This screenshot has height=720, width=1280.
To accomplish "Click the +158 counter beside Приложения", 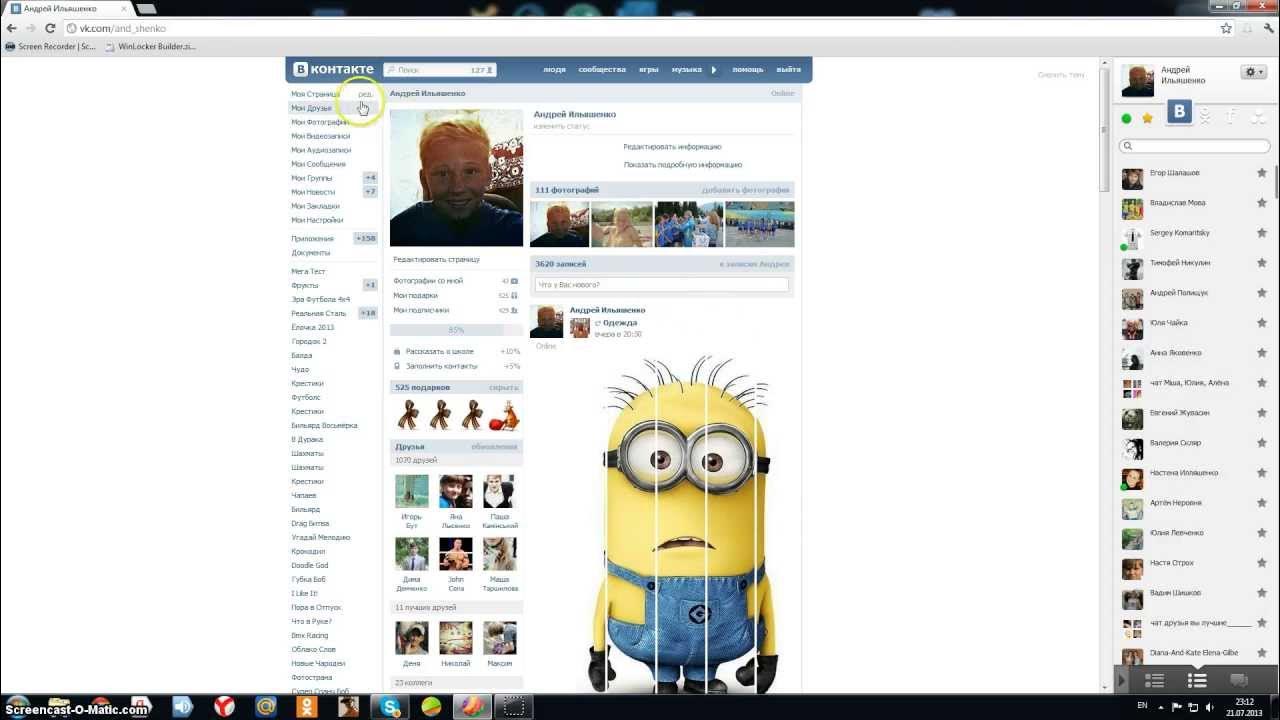I will click(x=366, y=239).
